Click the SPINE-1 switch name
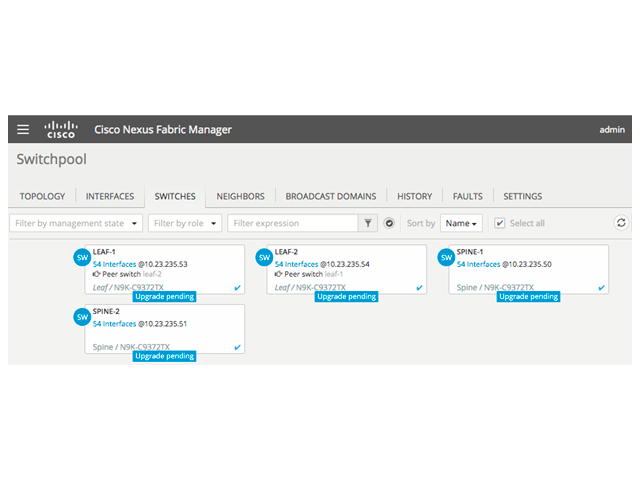The image size is (640, 480). click(470, 252)
